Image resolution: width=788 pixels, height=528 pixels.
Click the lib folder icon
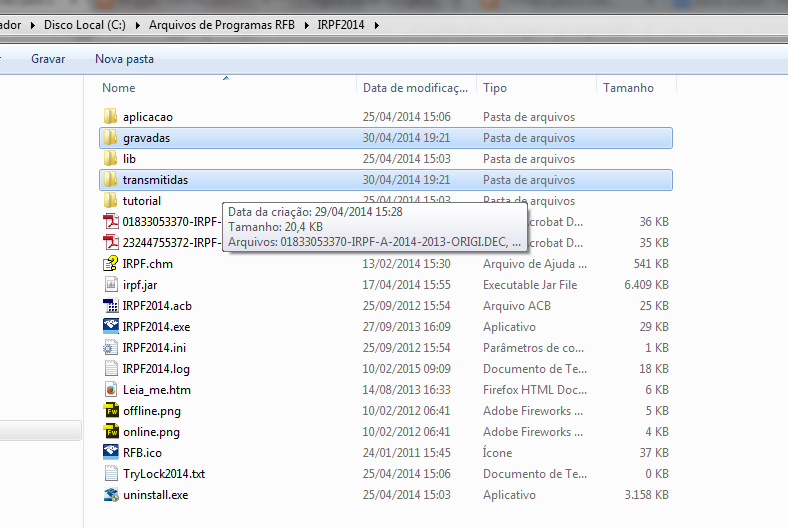coord(111,159)
